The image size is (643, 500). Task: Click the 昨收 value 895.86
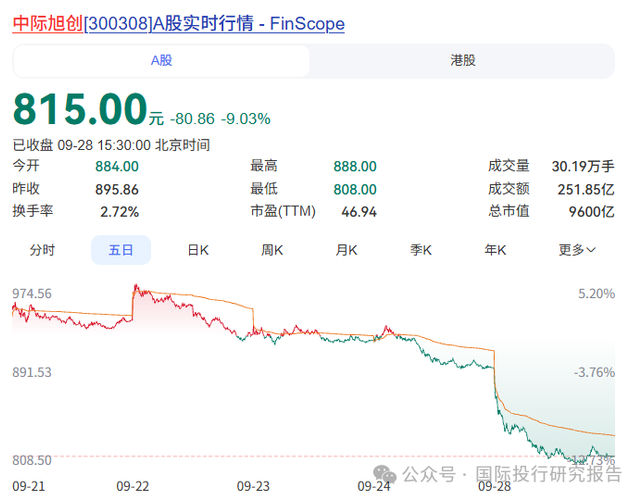117,189
